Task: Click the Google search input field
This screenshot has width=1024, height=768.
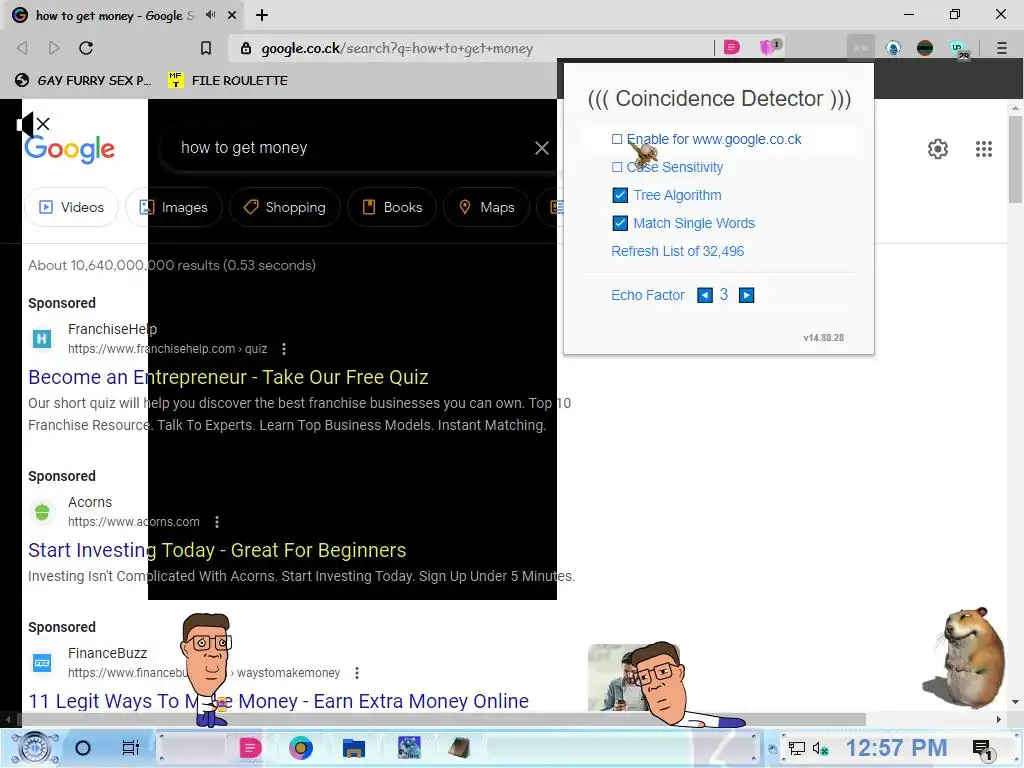Action: 353,148
